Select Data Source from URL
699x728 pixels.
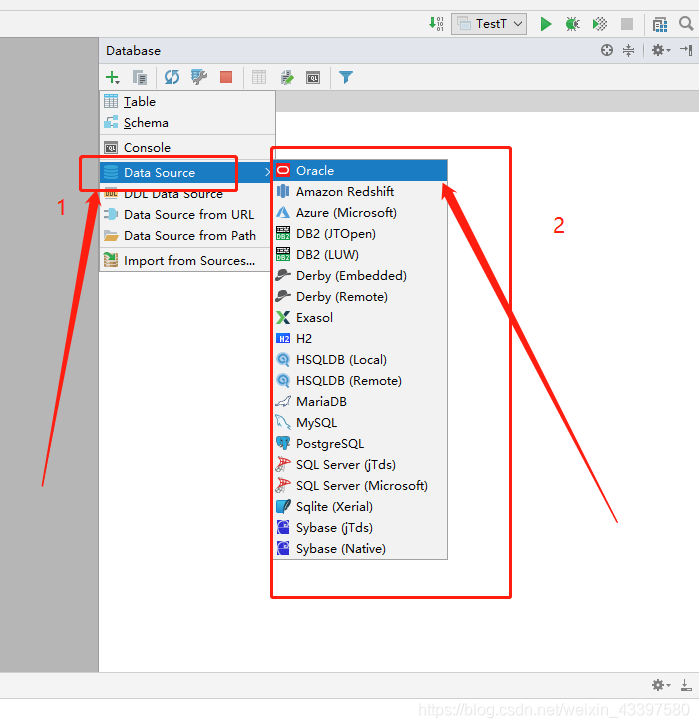point(188,214)
